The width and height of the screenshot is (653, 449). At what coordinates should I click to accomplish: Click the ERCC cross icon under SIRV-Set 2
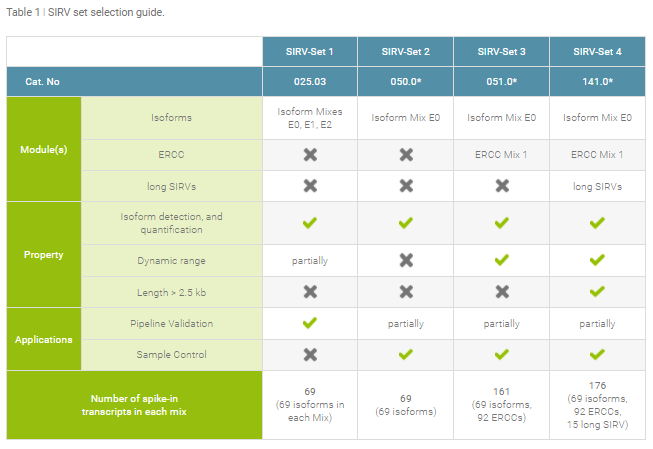coord(406,155)
